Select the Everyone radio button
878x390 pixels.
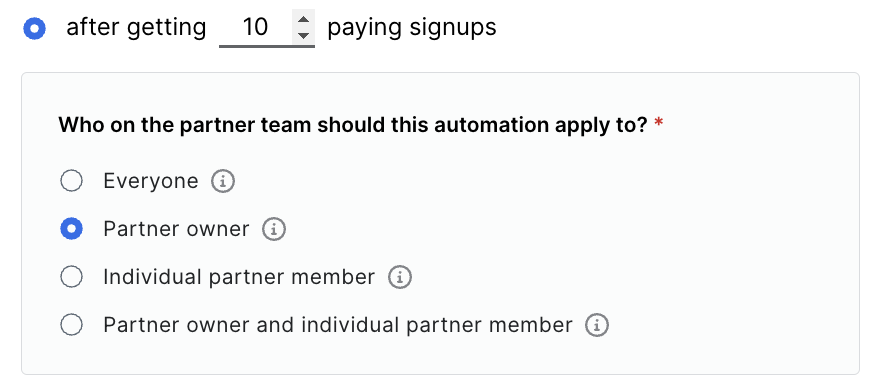(x=72, y=181)
